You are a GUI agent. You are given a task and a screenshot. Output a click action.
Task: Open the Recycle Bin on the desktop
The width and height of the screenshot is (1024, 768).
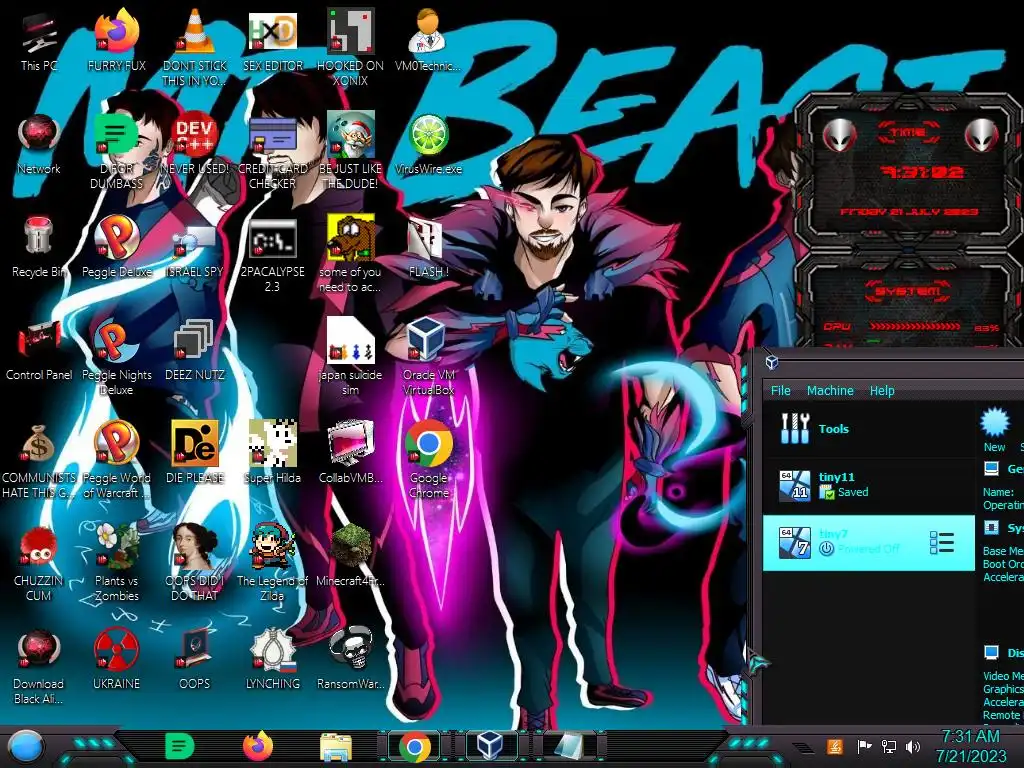pos(39,248)
